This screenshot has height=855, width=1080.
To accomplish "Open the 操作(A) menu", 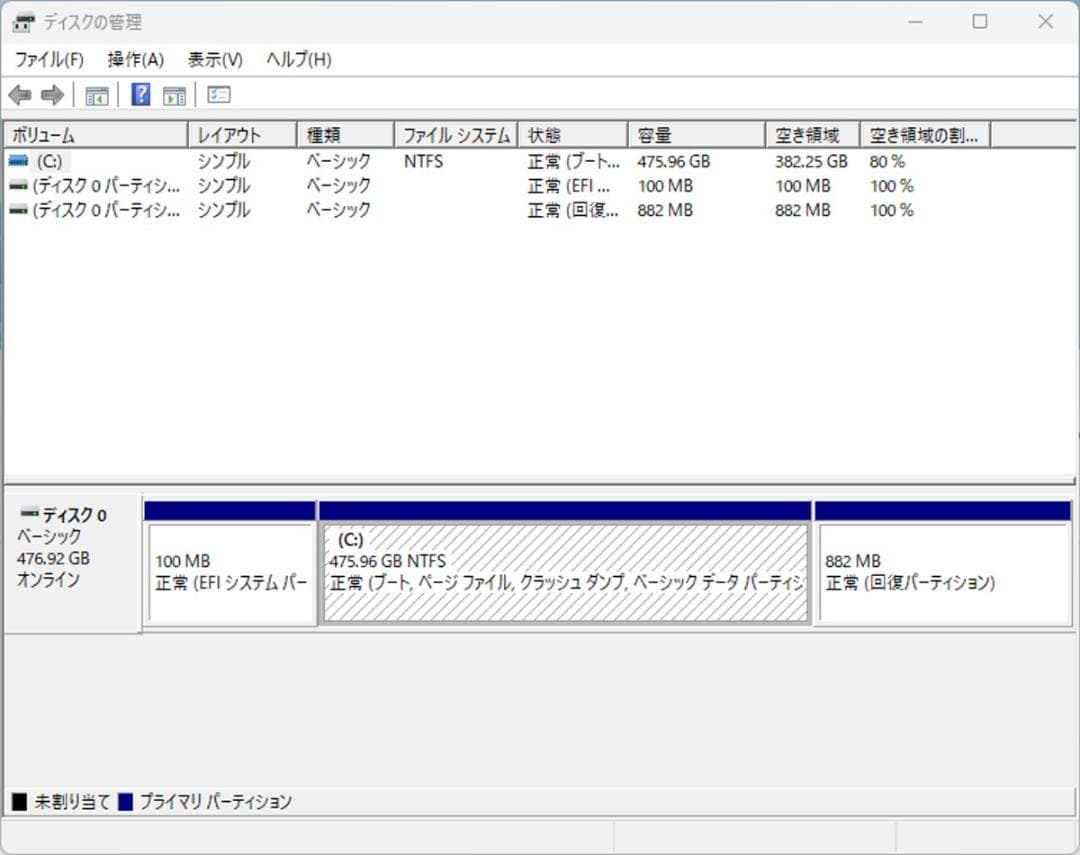I will click(133, 59).
